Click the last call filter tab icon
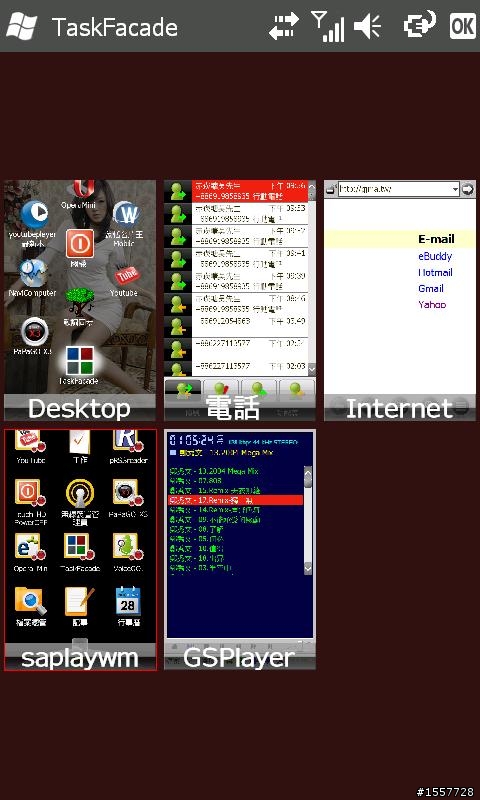 tap(297, 390)
